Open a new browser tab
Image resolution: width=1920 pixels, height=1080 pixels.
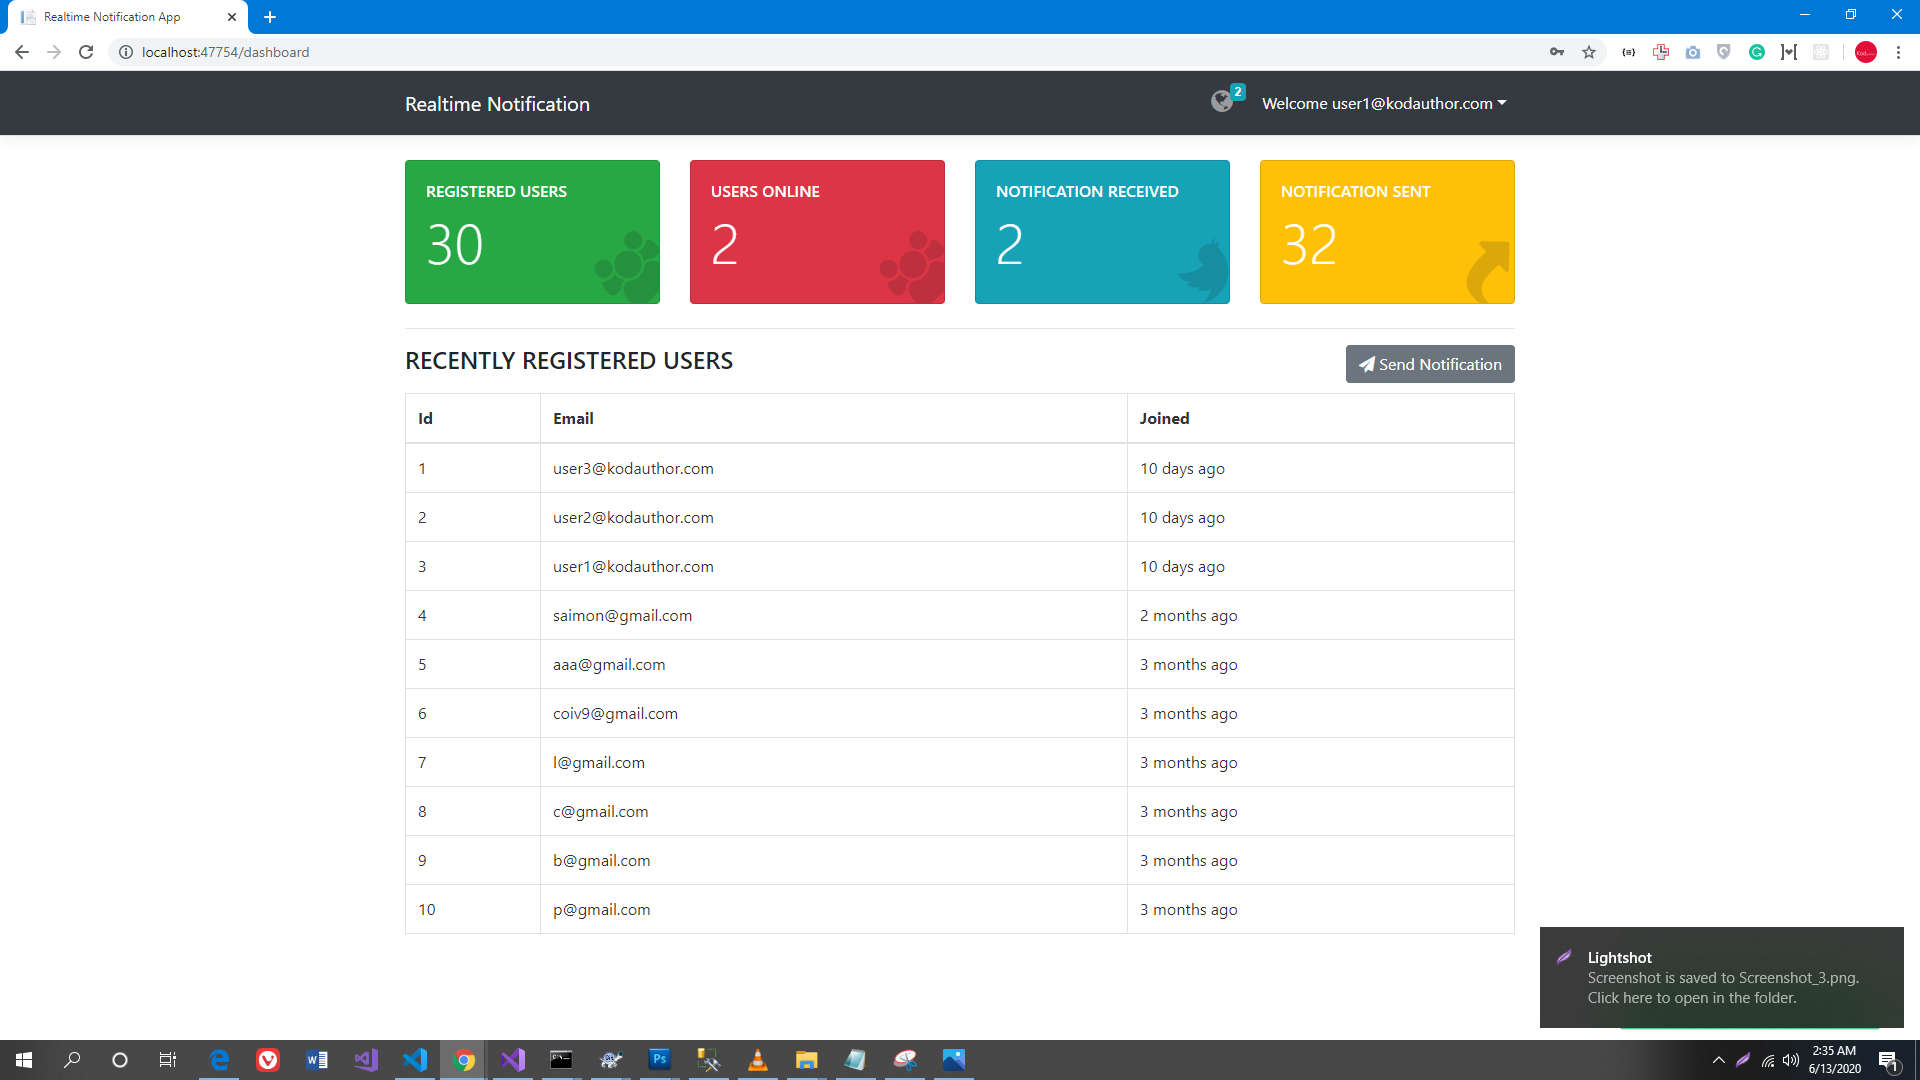[270, 17]
